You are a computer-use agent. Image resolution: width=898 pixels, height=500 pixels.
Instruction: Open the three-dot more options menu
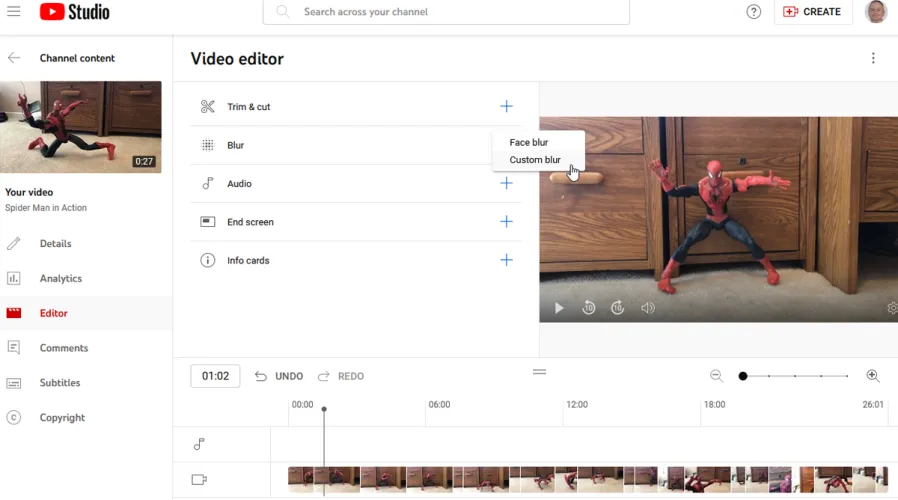pyautogui.click(x=873, y=59)
